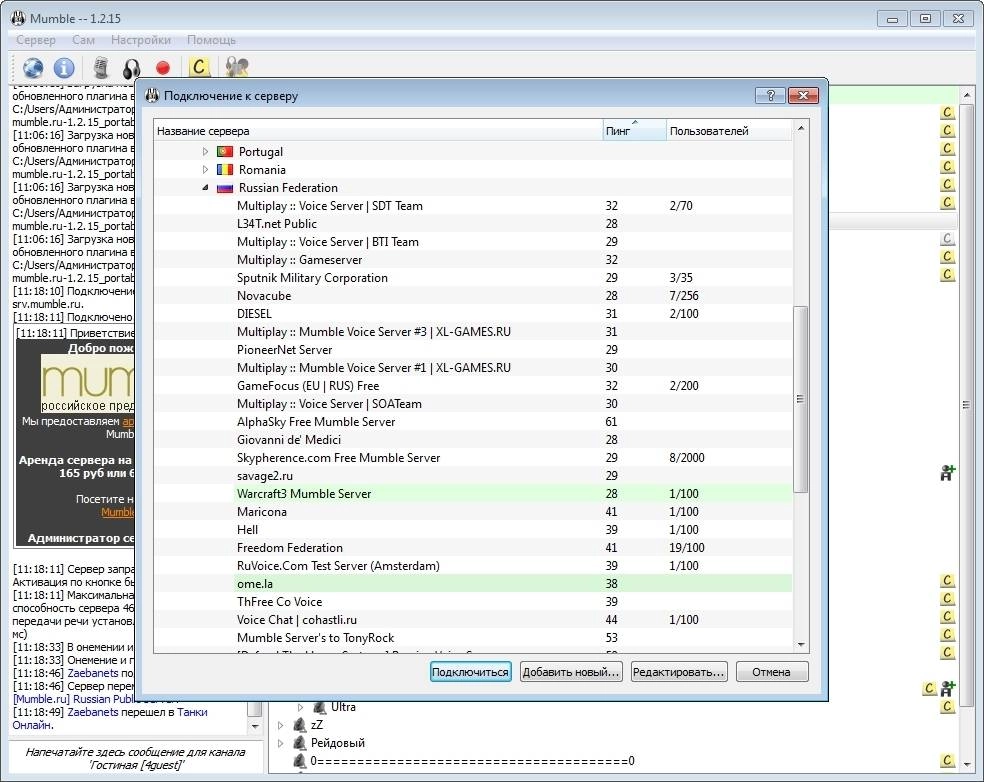This screenshot has height=782, width=984.
Task: Click the server list scroll-up arrow
Action: point(801,128)
